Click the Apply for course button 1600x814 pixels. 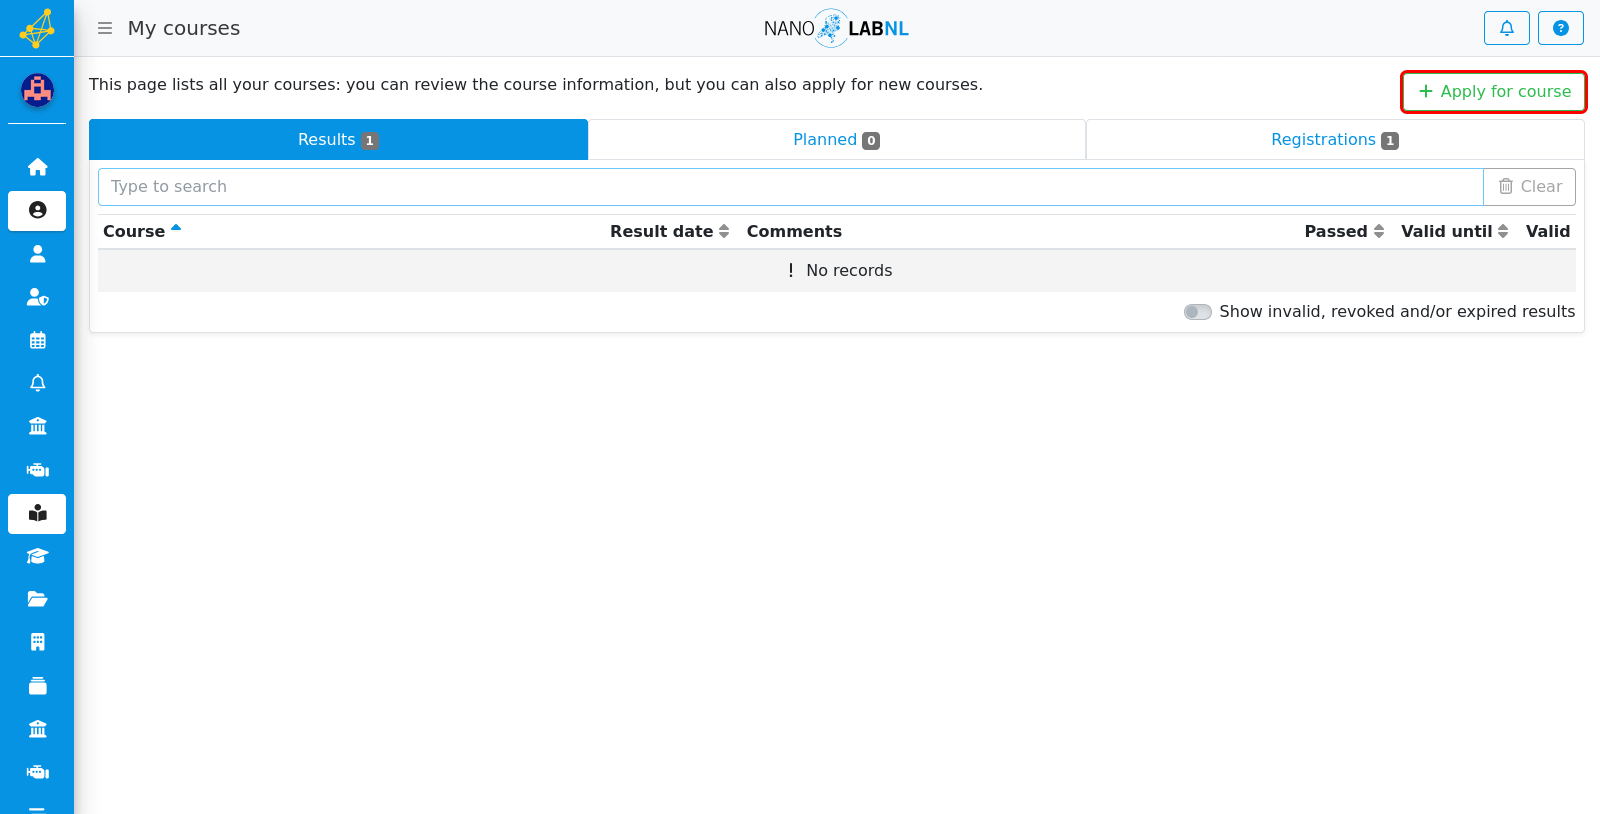(1494, 91)
